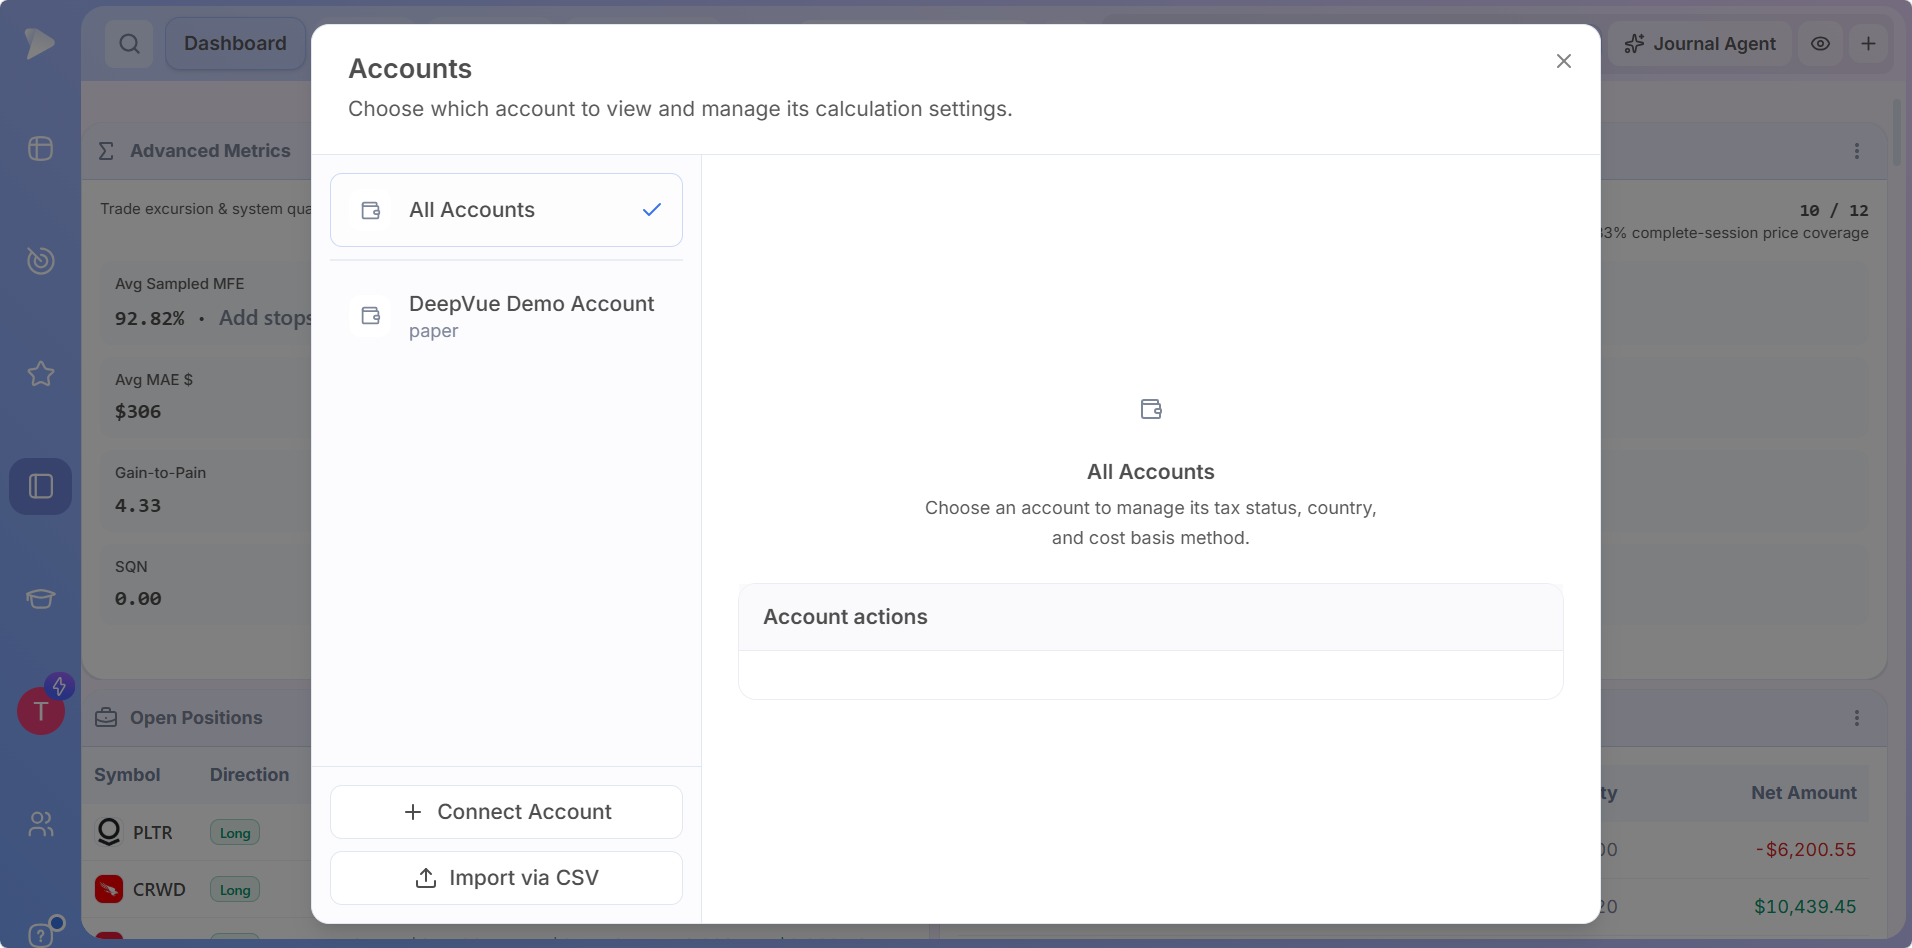The image size is (1912, 948).
Task: Click the Long badge in PLTR row
Action: pos(235,833)
